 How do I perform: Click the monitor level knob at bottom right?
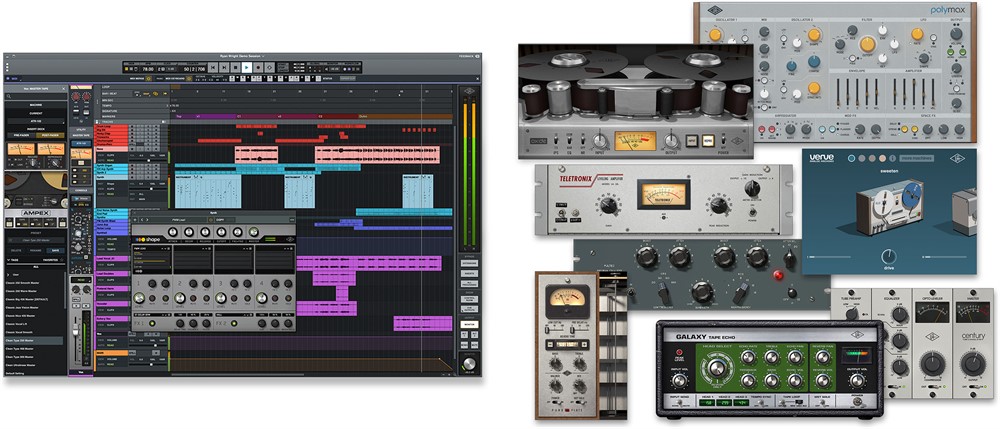[x=468, y=362]
